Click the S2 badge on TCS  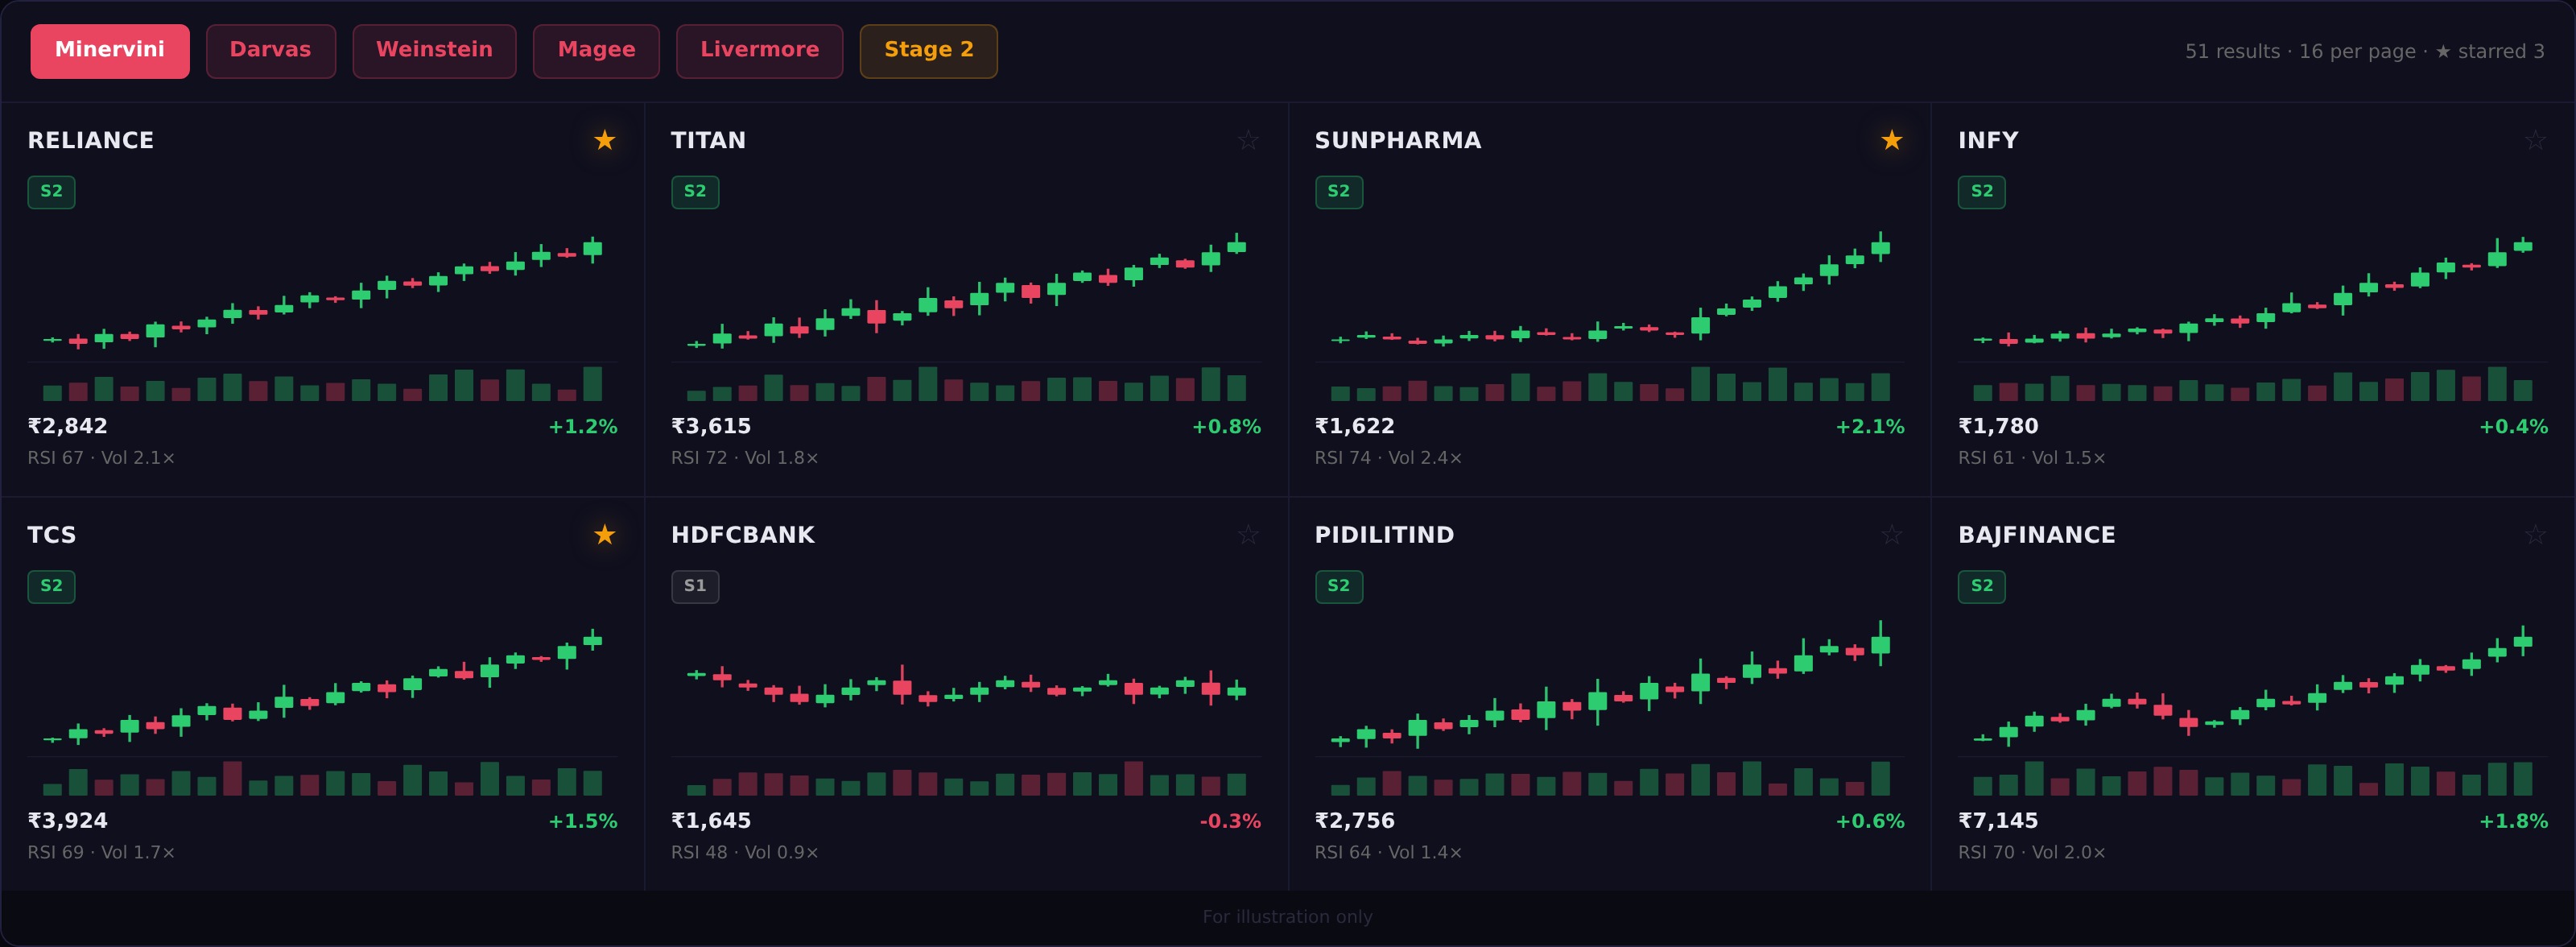click(x=51, y=587)
